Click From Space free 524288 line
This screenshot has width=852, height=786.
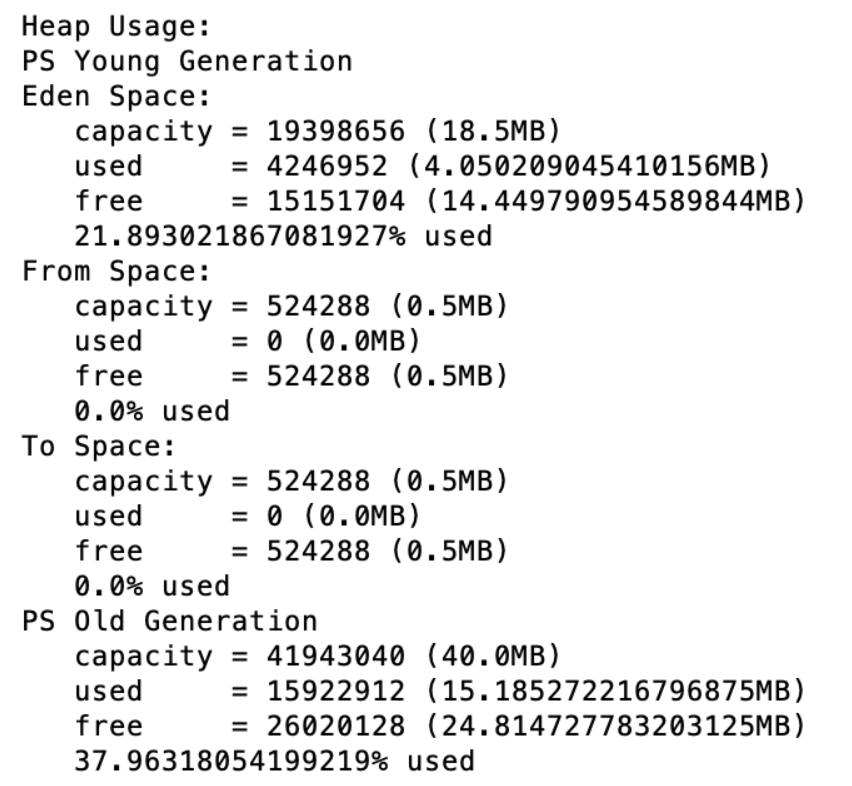(x=291, y=376)
